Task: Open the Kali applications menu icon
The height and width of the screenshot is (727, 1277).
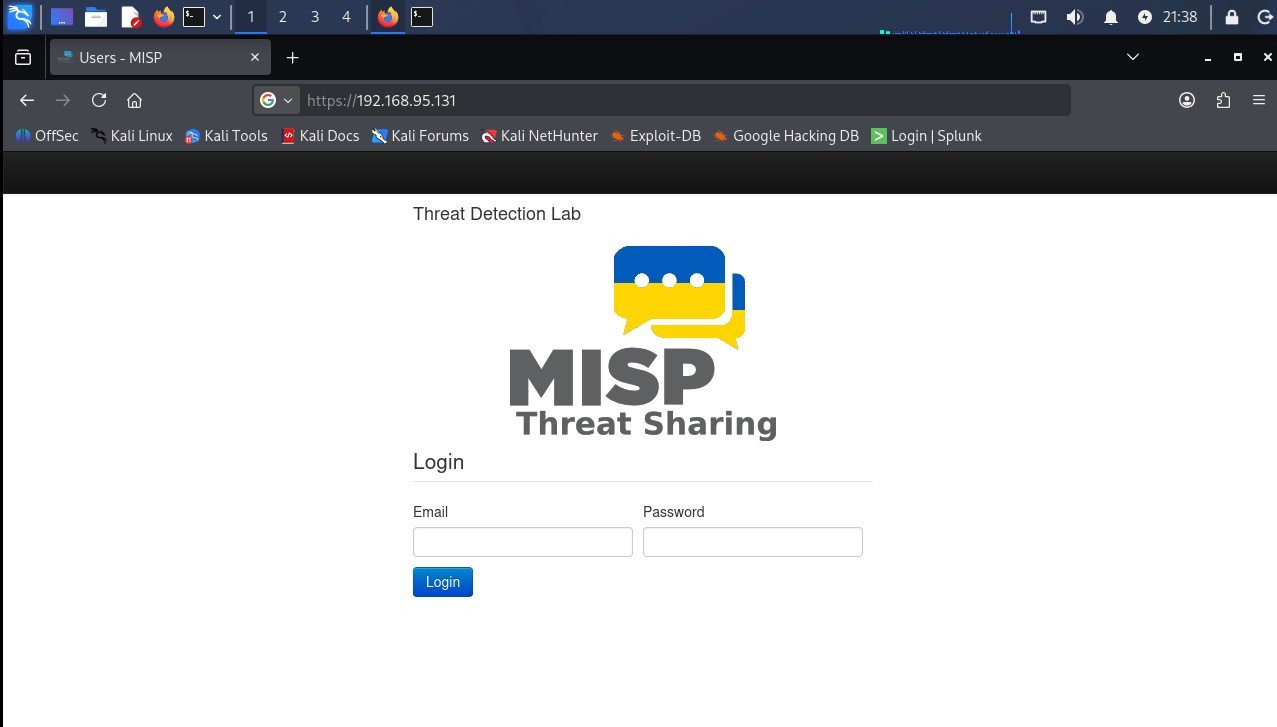Action: (x=19, y=16)
